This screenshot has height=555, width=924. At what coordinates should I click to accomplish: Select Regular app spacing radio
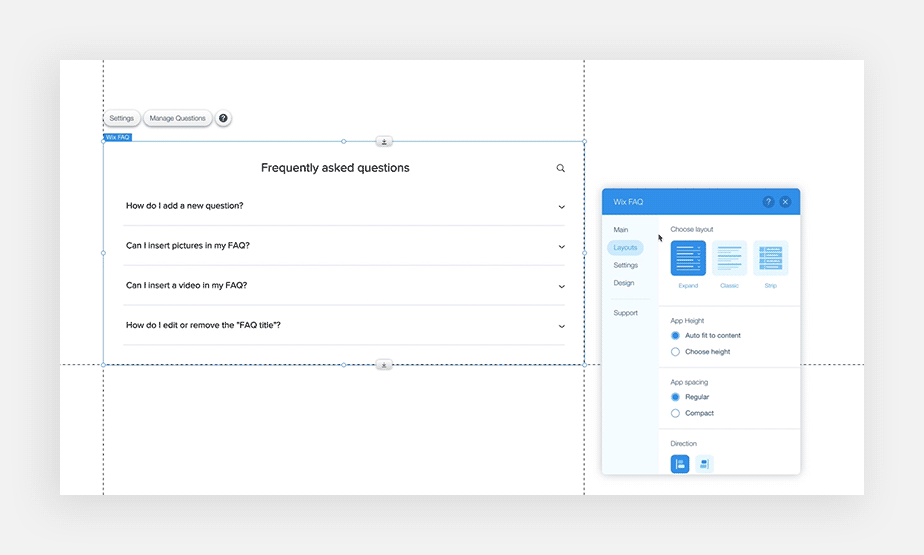tap(675, 397)
